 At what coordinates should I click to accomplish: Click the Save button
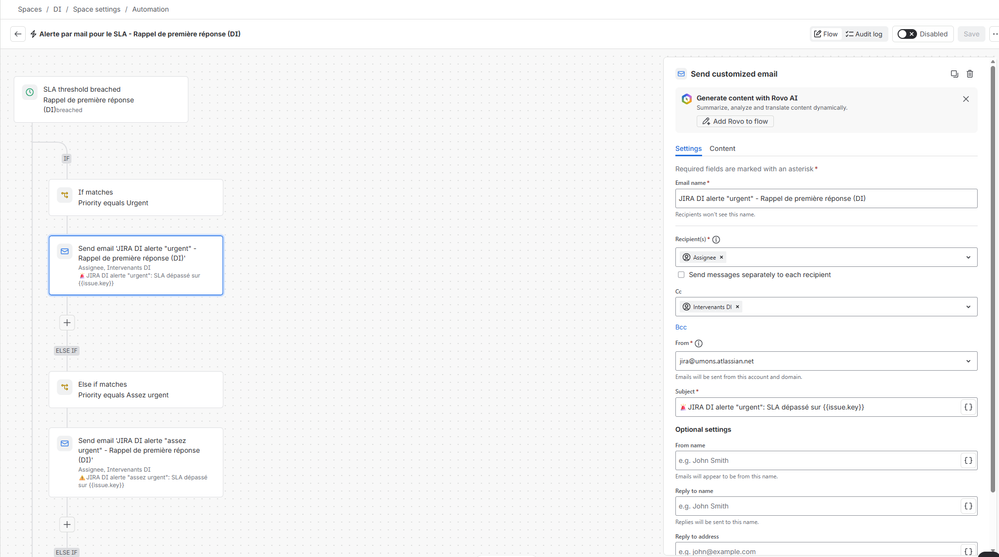[971, 34]
